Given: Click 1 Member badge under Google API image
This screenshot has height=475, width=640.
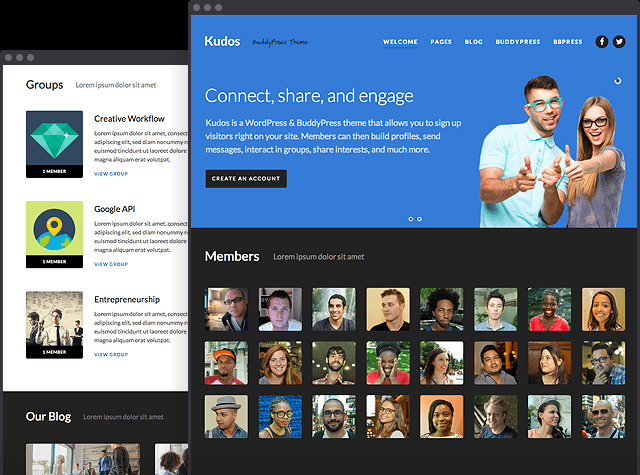Looking at the screenshot, I should (x=54, y=262).
